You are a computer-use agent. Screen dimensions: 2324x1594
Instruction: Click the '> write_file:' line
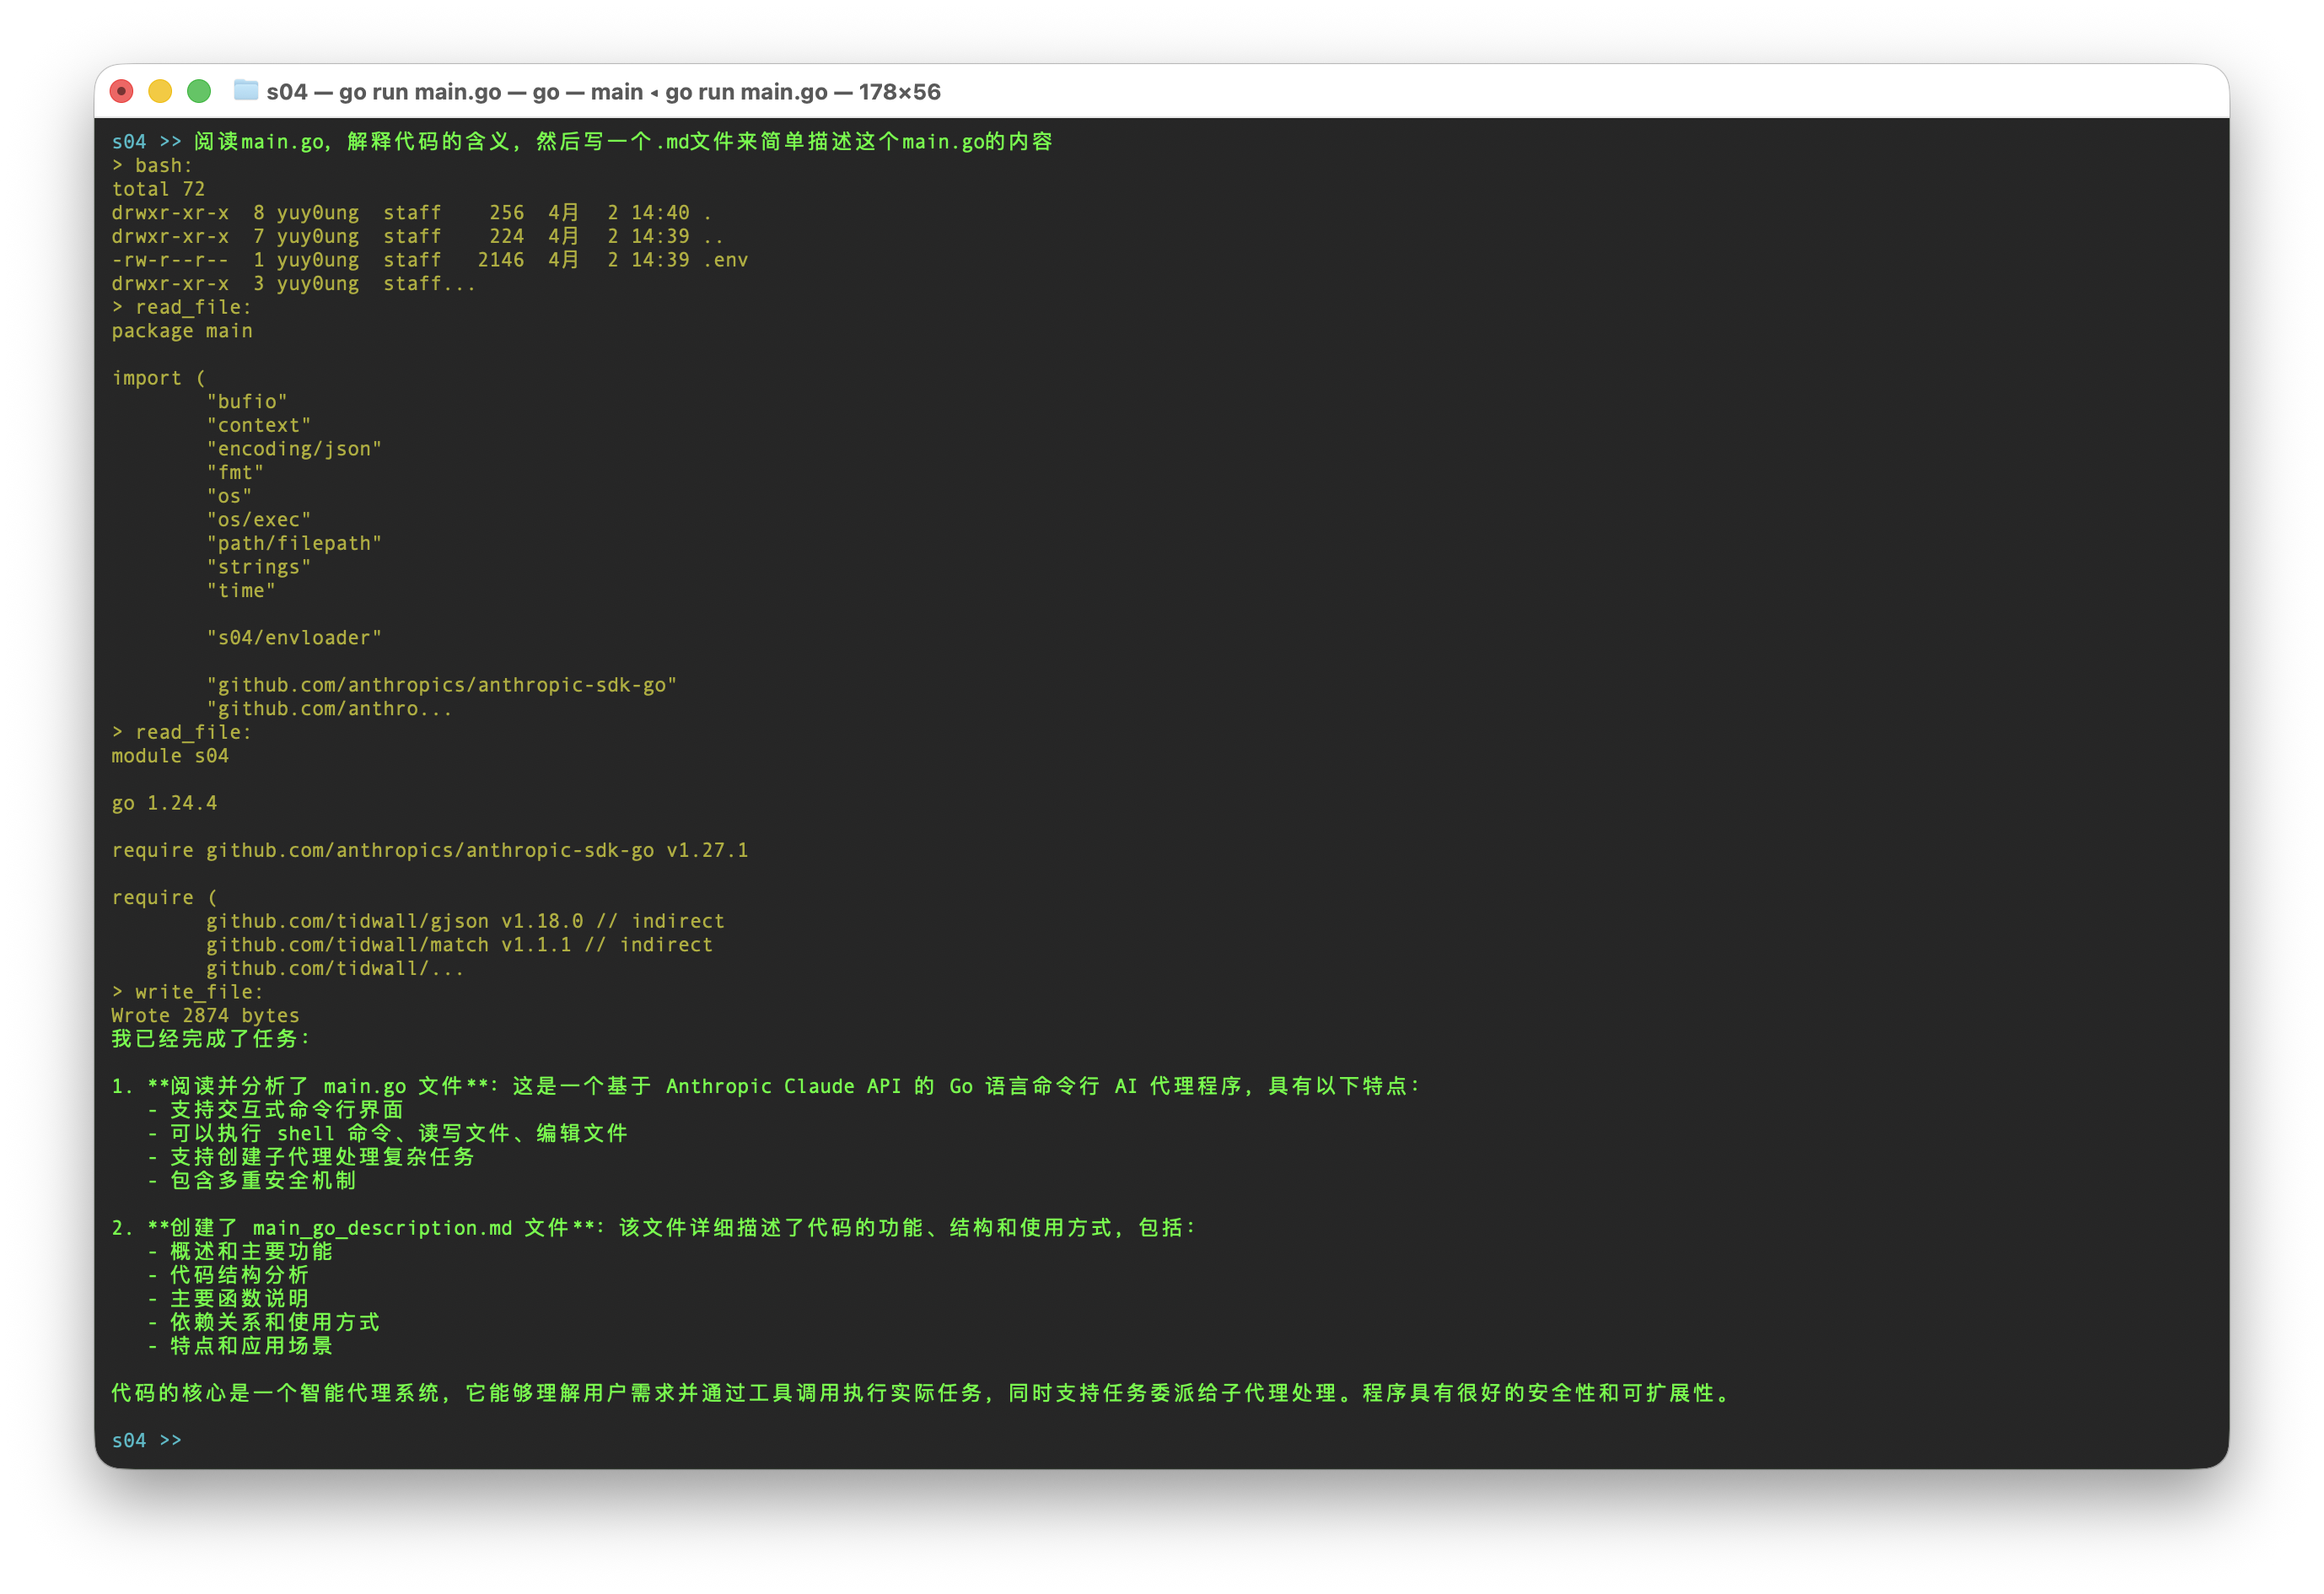pos(188,991)
